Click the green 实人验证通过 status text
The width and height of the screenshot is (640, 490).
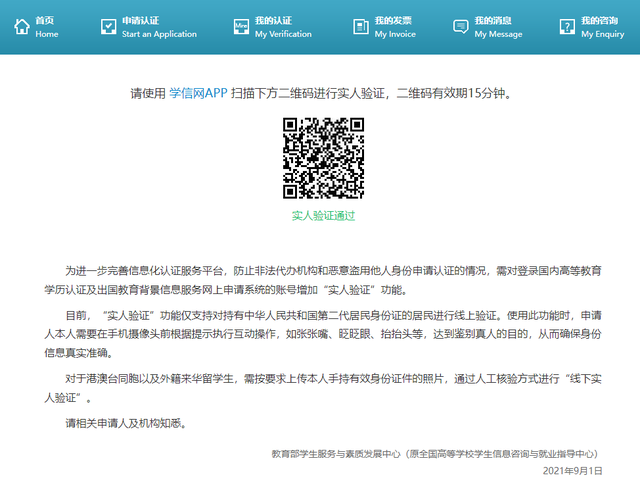coord(323,216)
